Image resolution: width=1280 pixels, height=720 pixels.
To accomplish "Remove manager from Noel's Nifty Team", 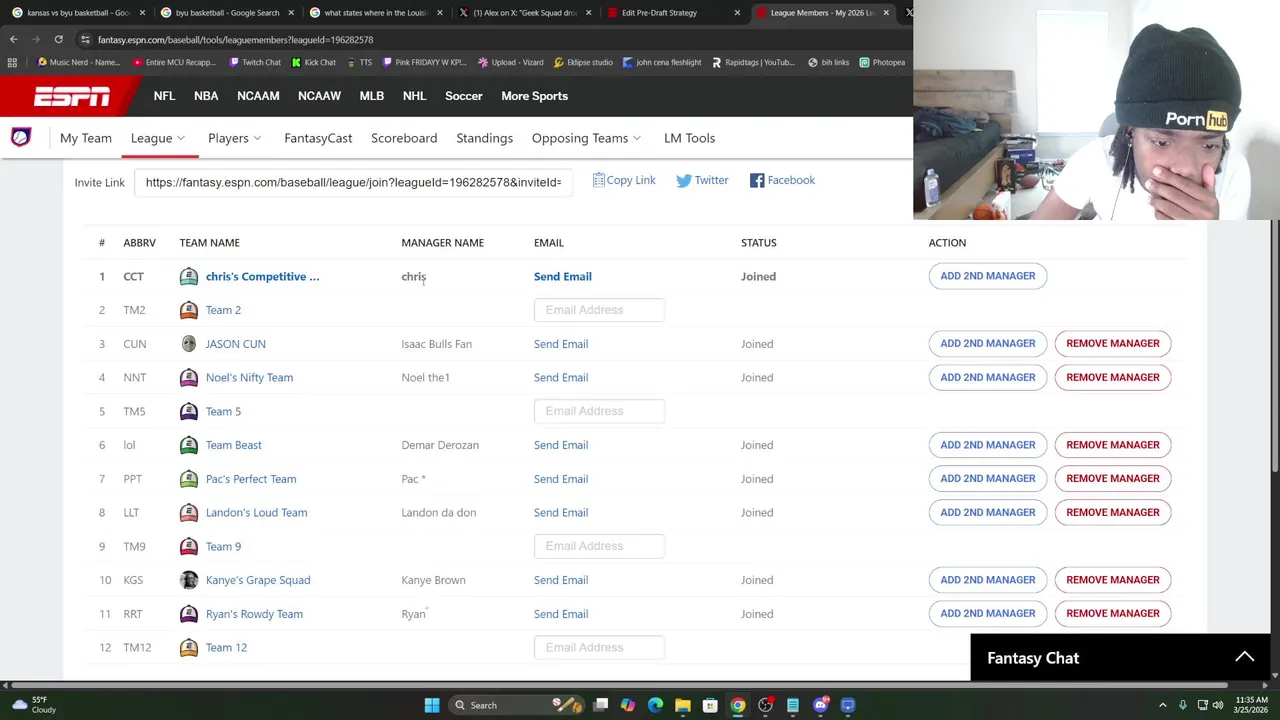I will pyautogui.click(x=1112, y=377).
